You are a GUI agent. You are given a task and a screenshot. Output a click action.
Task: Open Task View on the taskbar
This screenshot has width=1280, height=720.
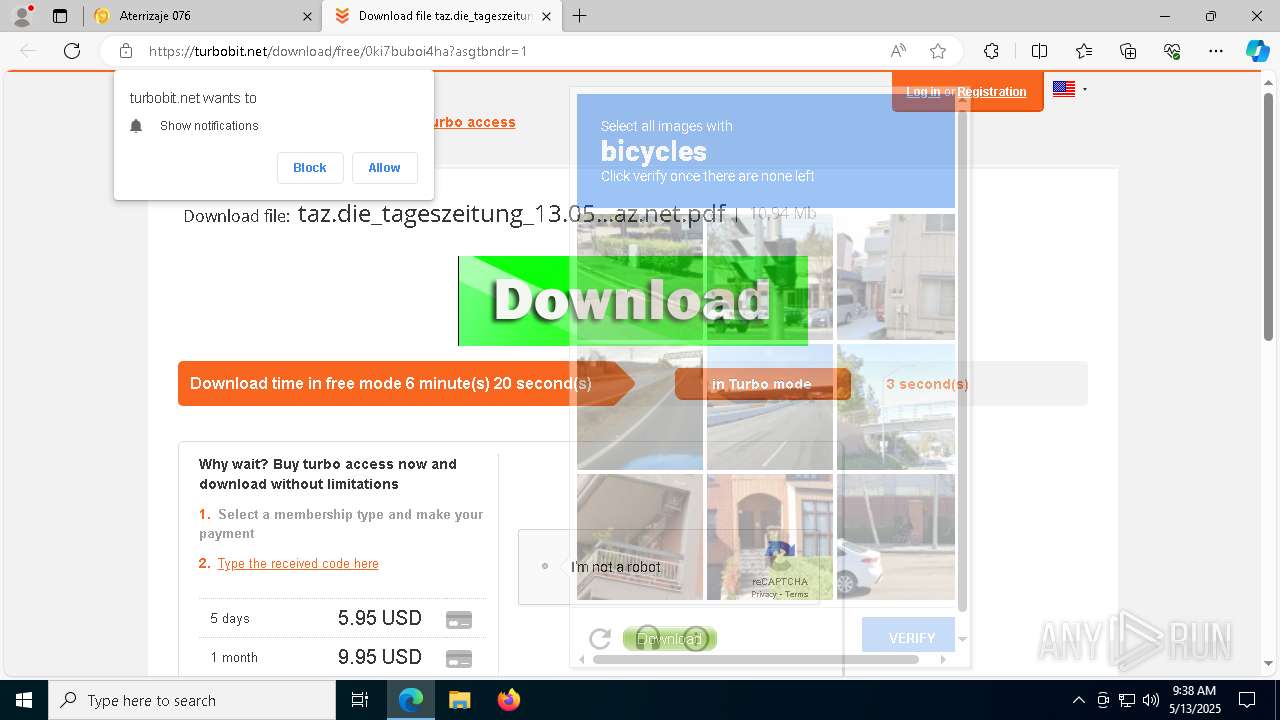point(360,700)
